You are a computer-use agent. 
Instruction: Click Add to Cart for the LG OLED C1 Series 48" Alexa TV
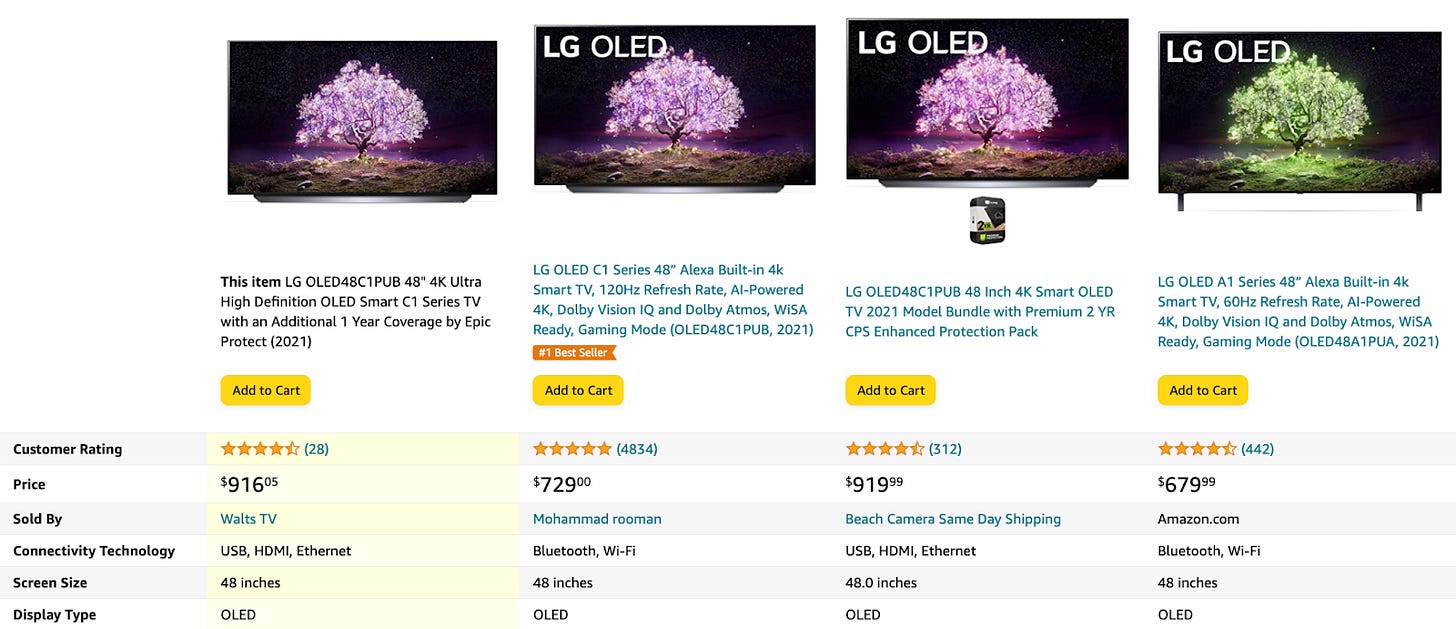pyautogui.click(x=578, y=390)
